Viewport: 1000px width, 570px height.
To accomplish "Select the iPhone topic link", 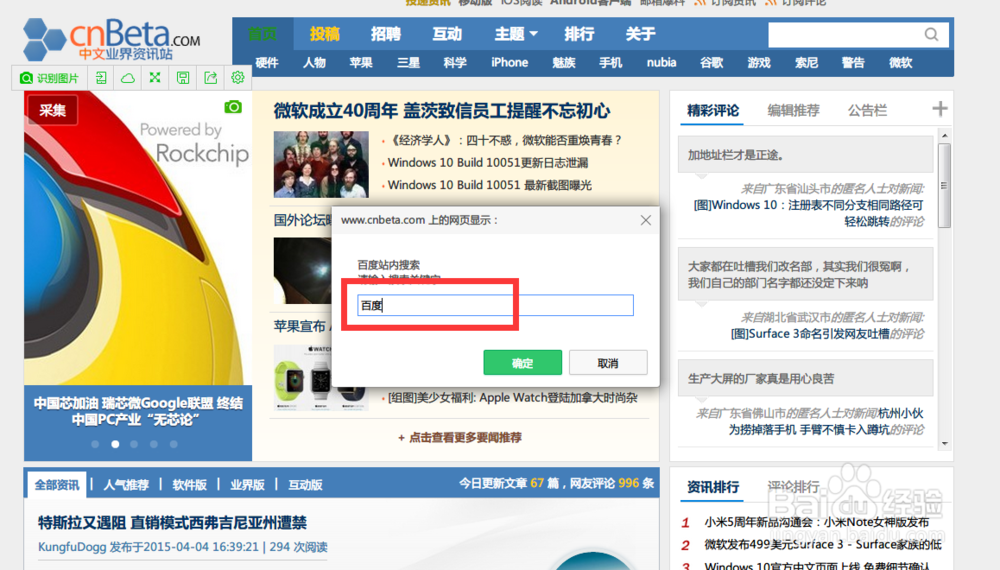I will (510, 62).
